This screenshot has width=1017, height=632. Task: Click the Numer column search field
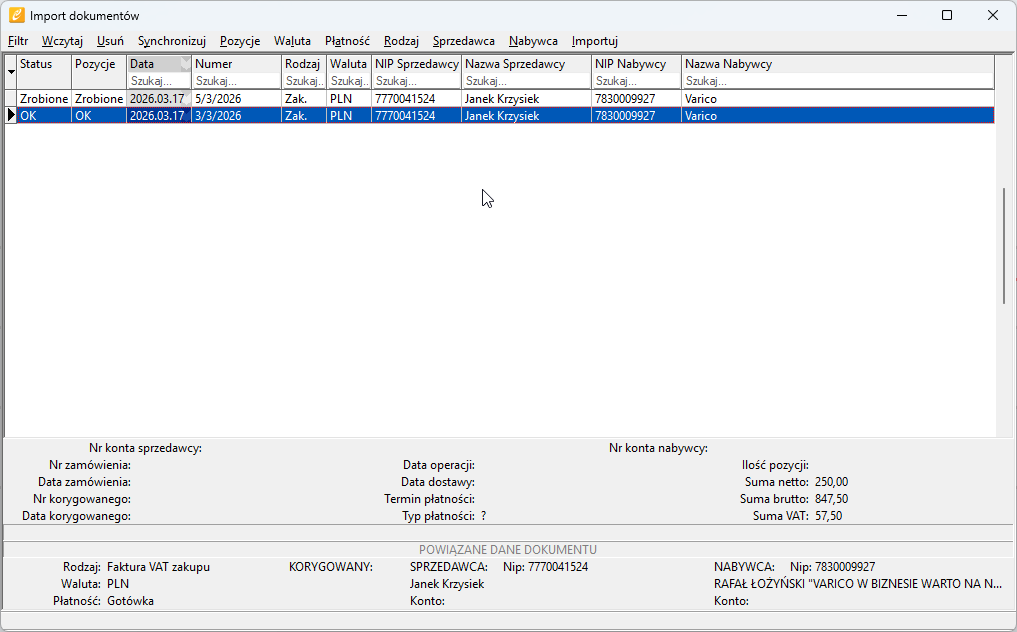click(x=236, y=81)
